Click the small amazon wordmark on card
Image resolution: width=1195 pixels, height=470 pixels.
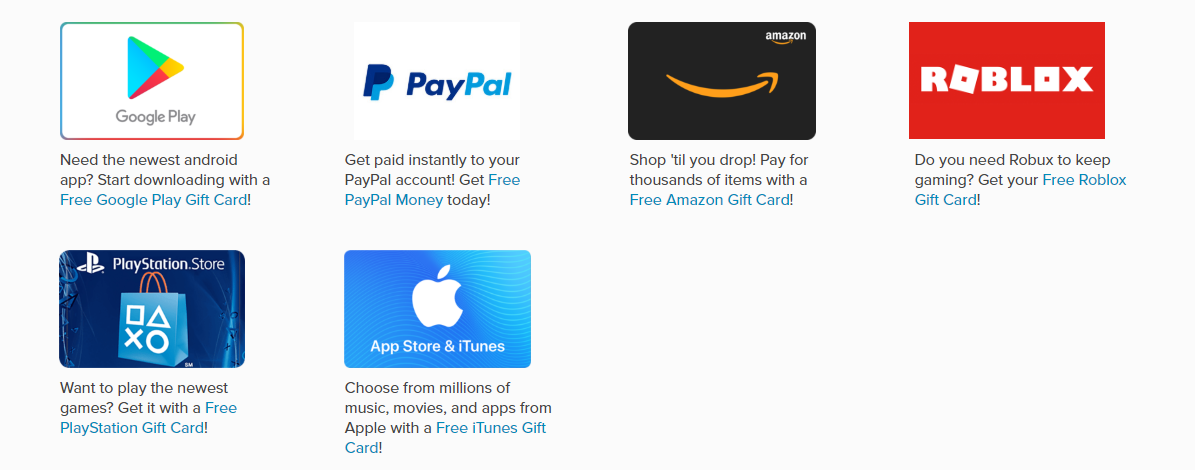coord(785,37)
